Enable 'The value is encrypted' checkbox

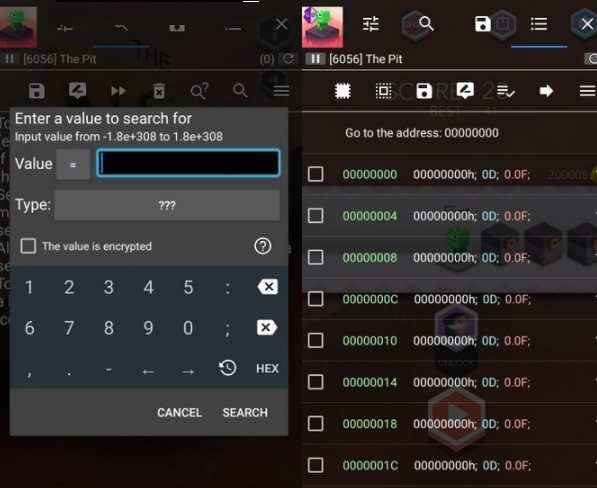pyautogui.click(x=28, y=246)
